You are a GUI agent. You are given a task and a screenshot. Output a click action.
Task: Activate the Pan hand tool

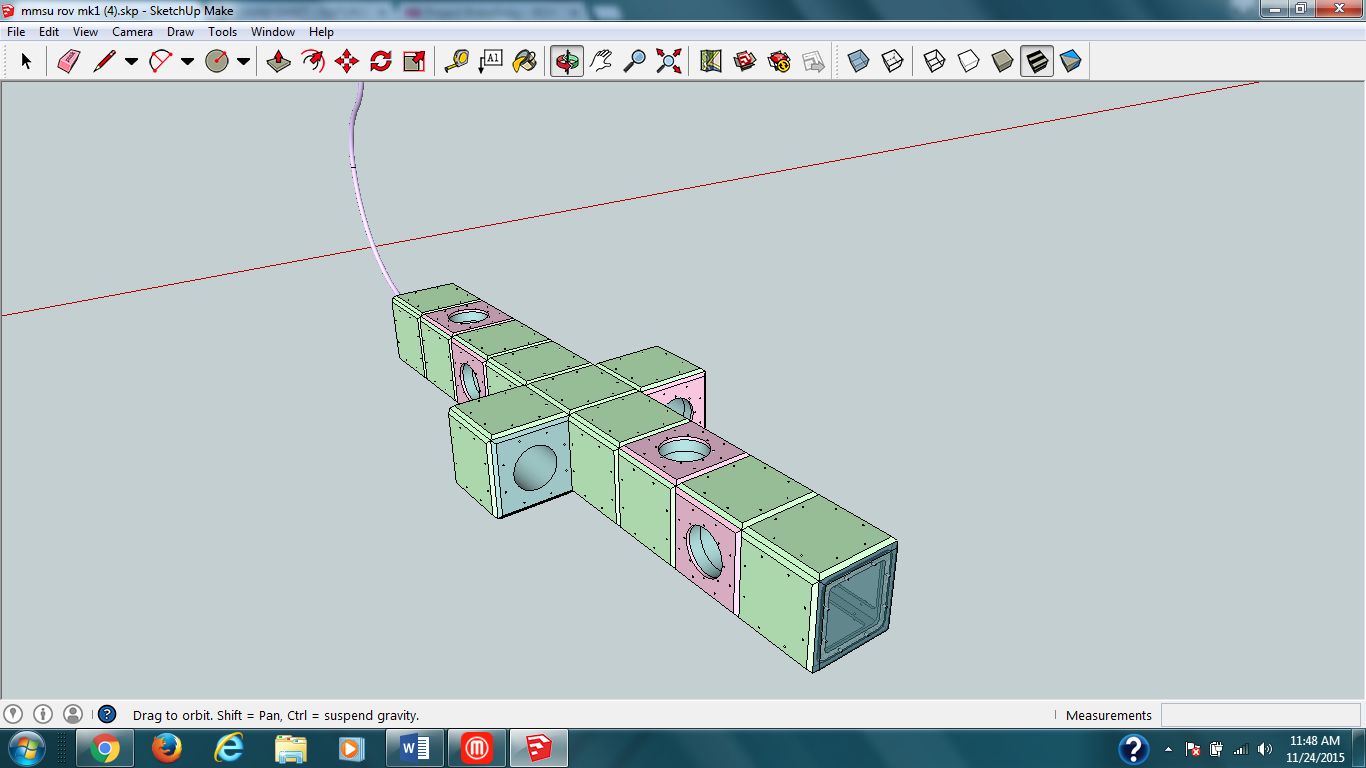click(x=601, y=62)
